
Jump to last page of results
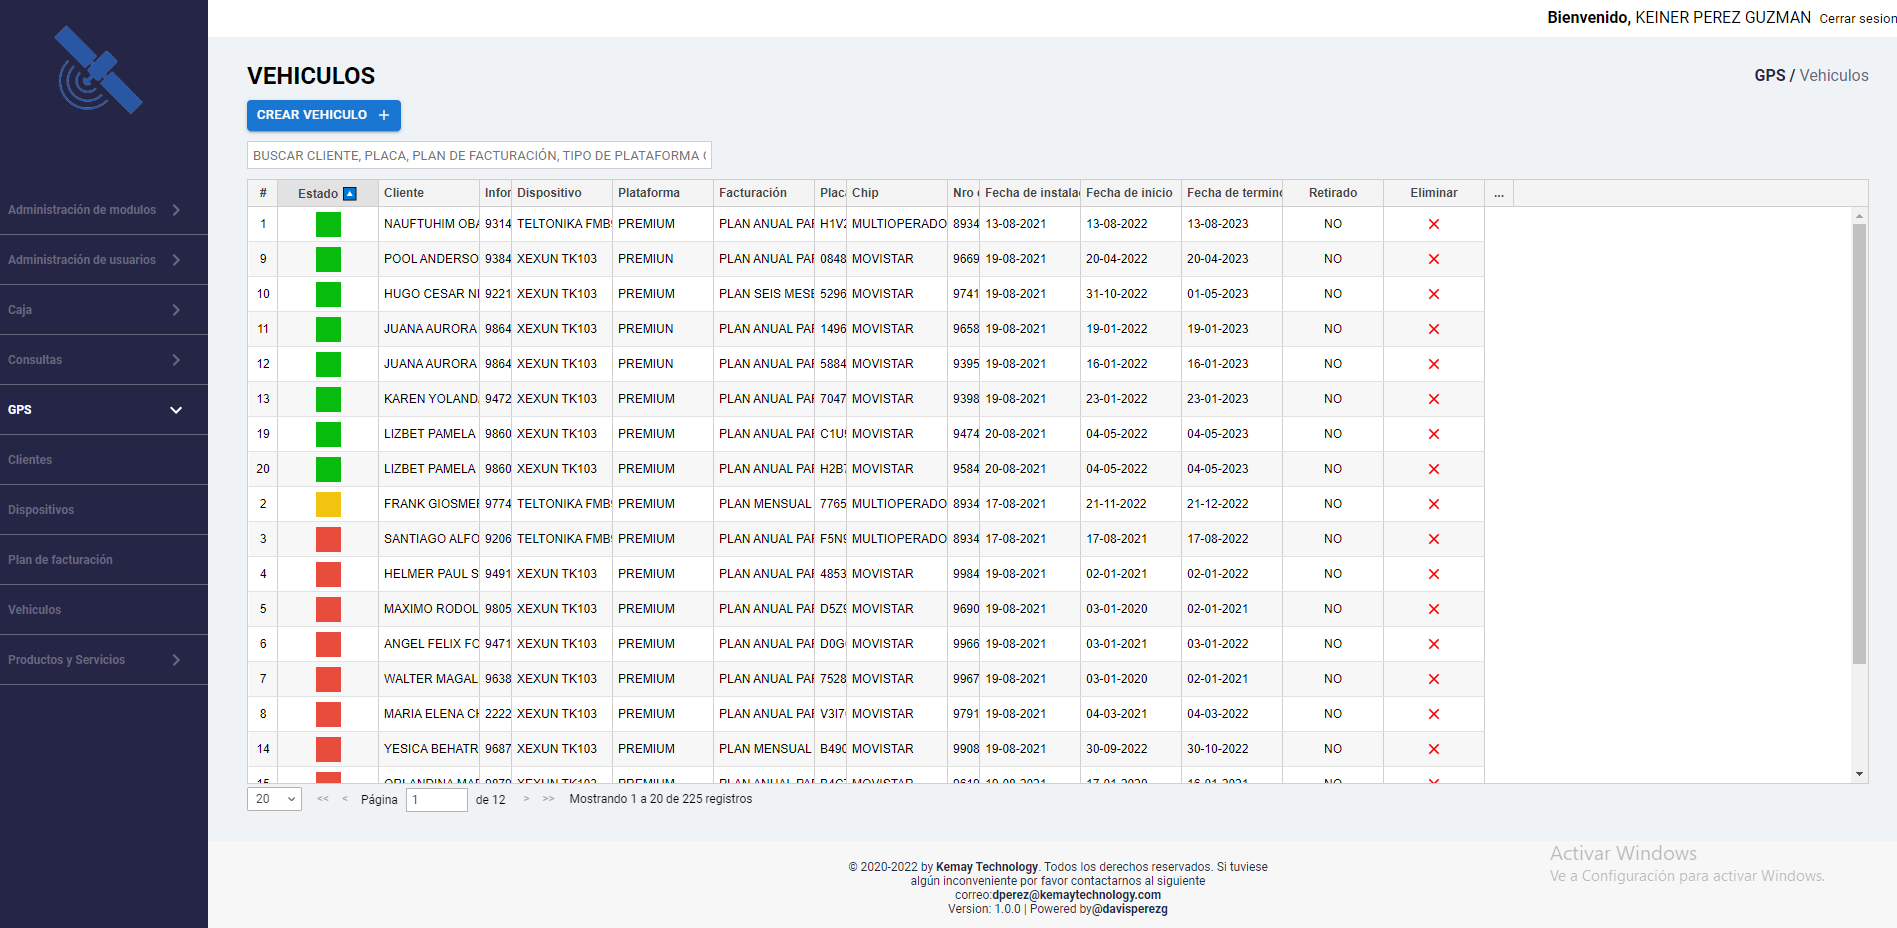coord(548,799)
